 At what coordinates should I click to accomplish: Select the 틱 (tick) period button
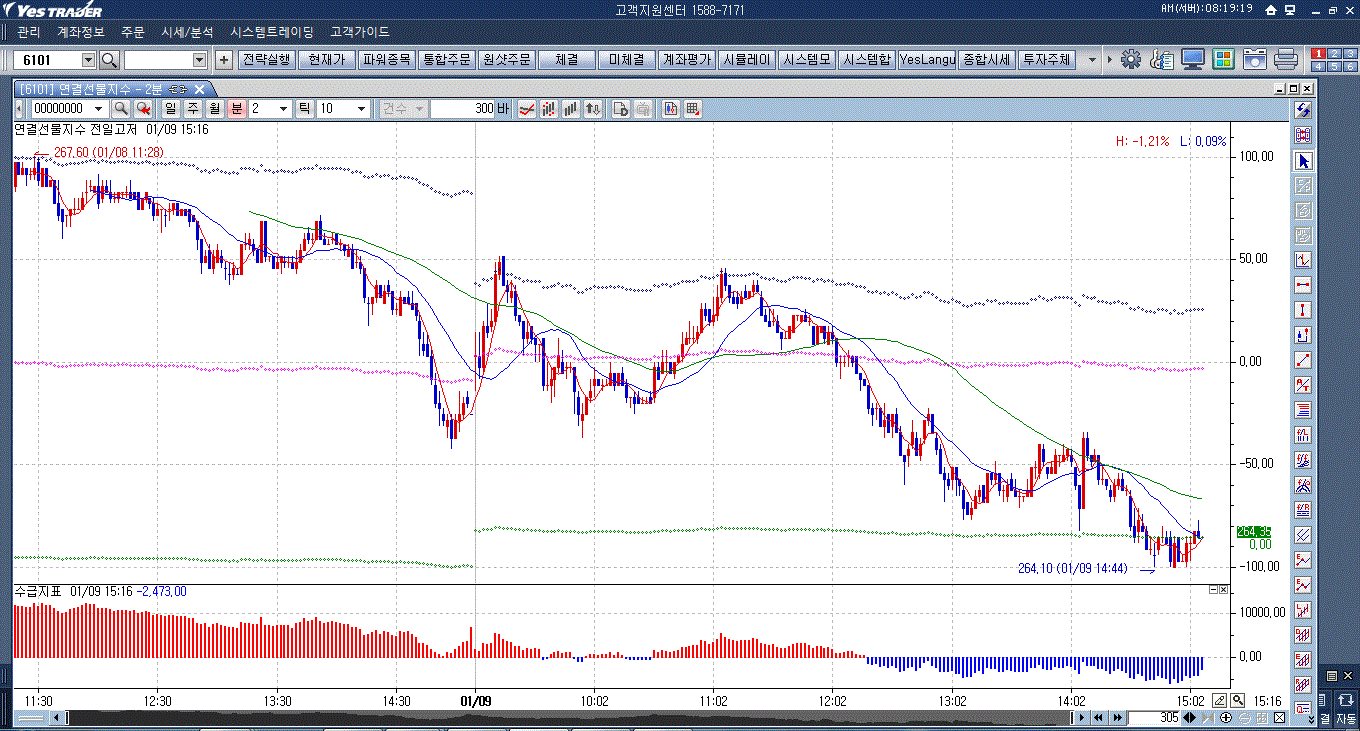305,108
